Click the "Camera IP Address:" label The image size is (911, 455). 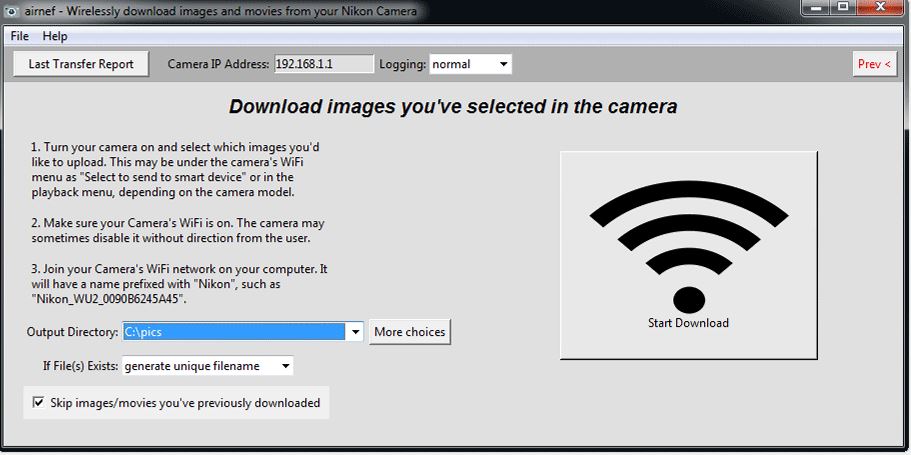click(x=219, y=64)
